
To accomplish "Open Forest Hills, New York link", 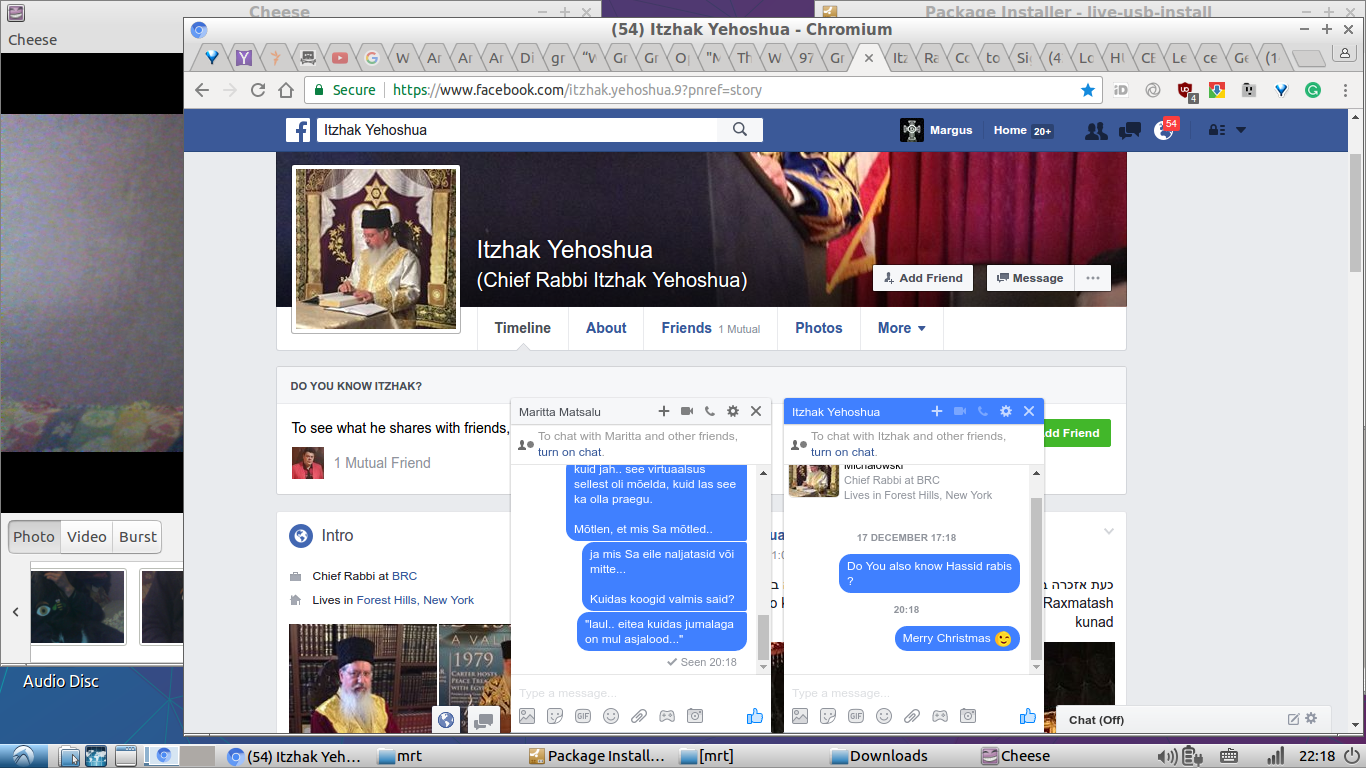I will [x=415, y=600].
